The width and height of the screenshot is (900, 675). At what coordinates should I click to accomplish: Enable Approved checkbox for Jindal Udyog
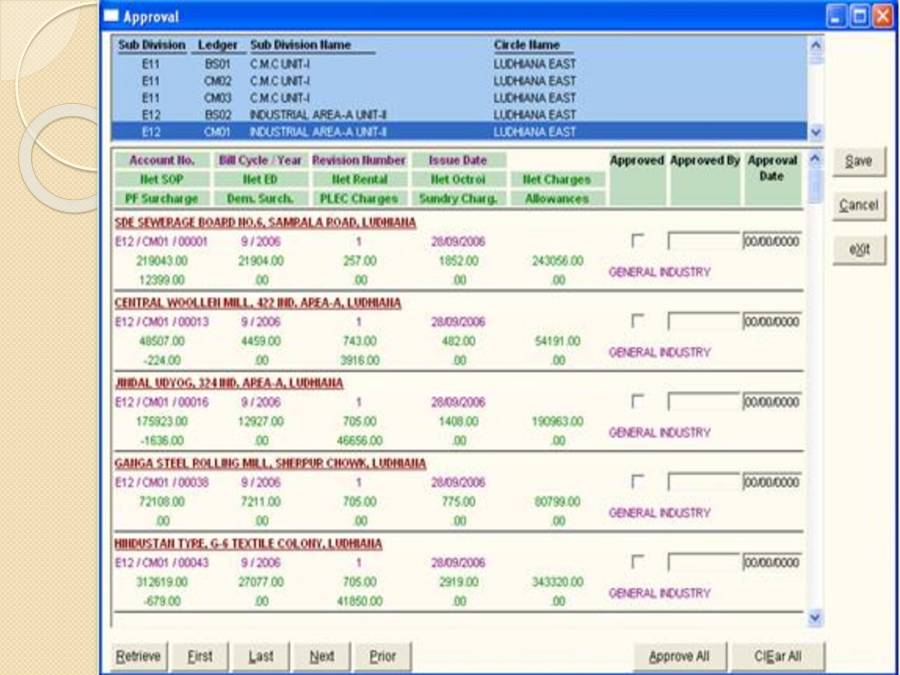[637, 401]
